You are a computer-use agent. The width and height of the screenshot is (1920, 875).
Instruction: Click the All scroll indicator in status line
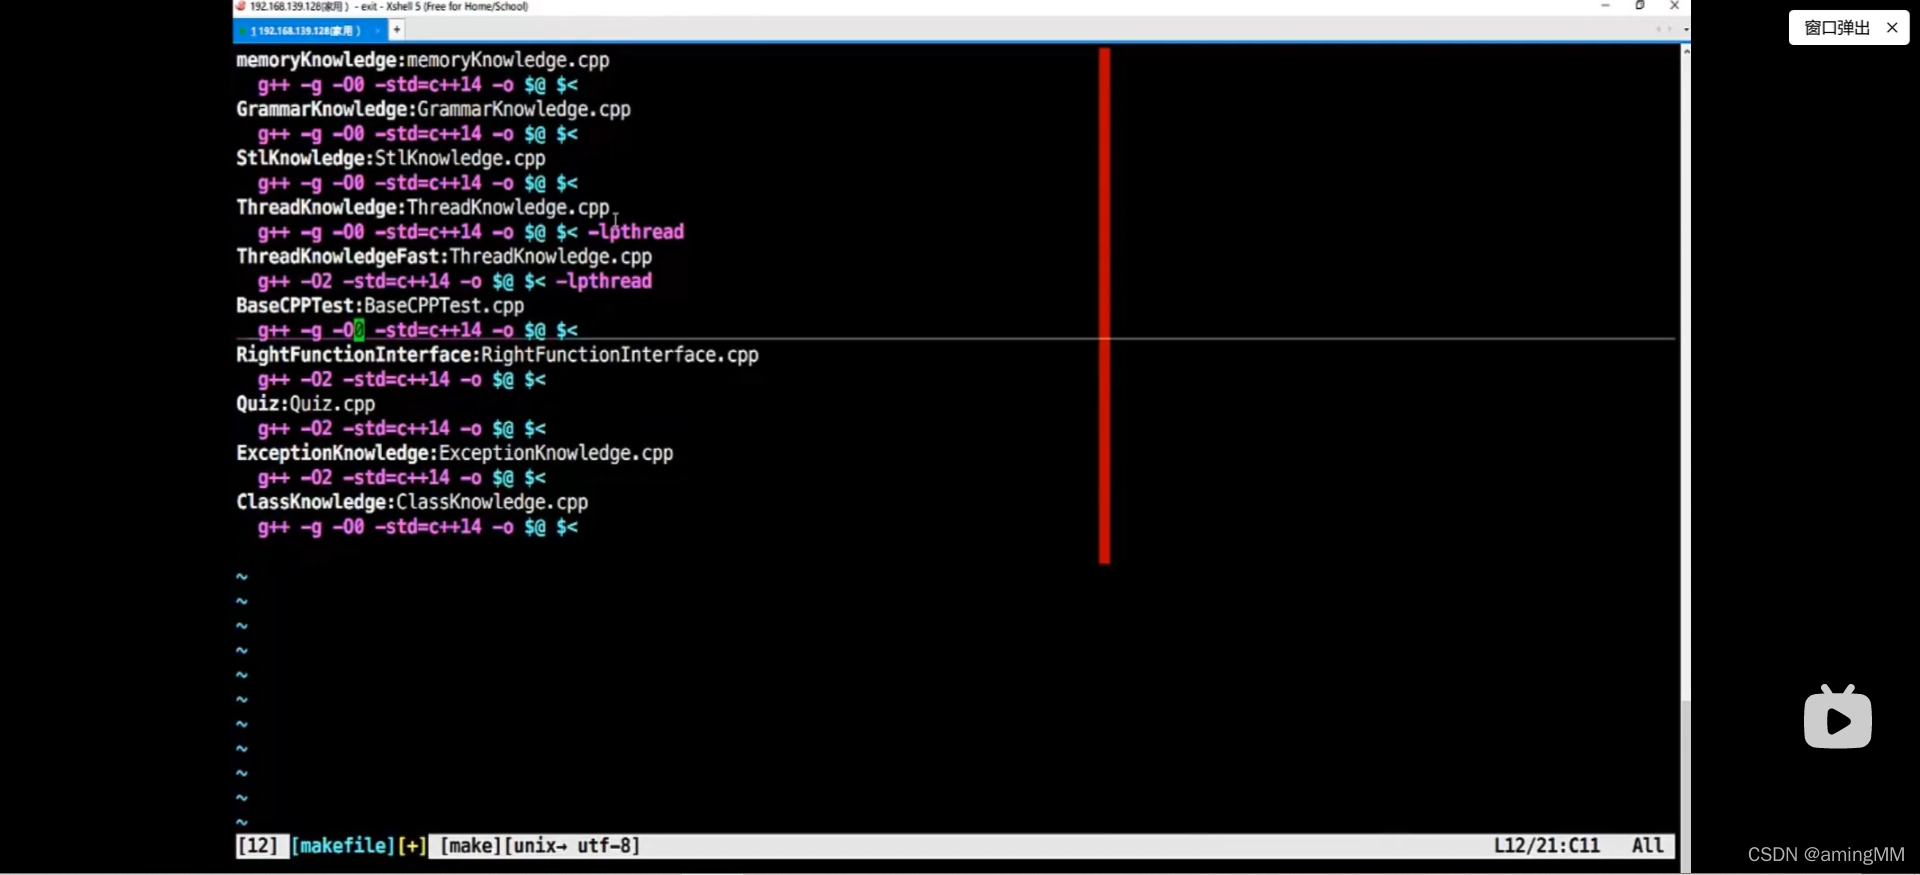tap(1648, 846)
